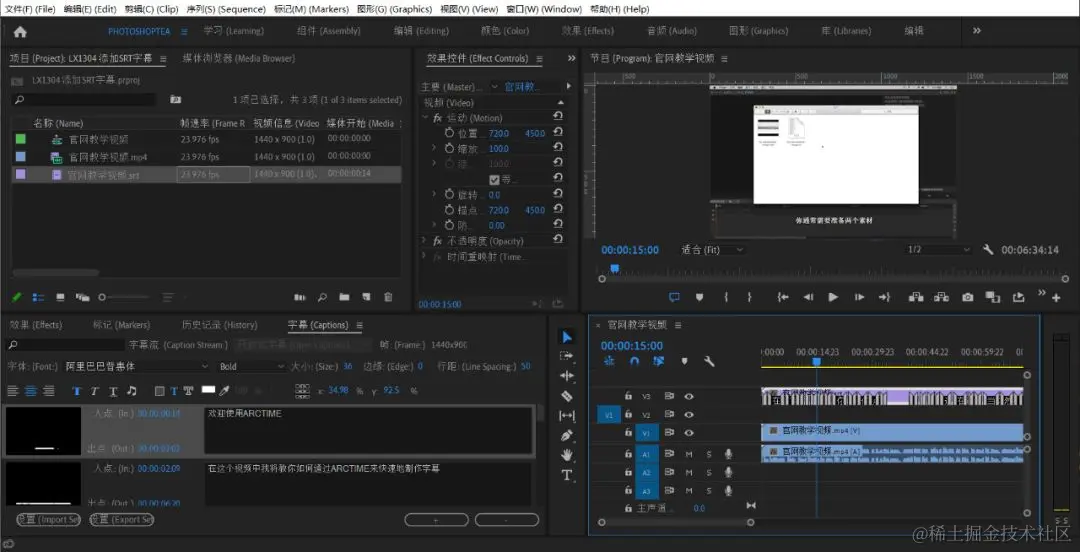Click the caption text color swatch
The image size is (1080, 552).
pos(208,390)
